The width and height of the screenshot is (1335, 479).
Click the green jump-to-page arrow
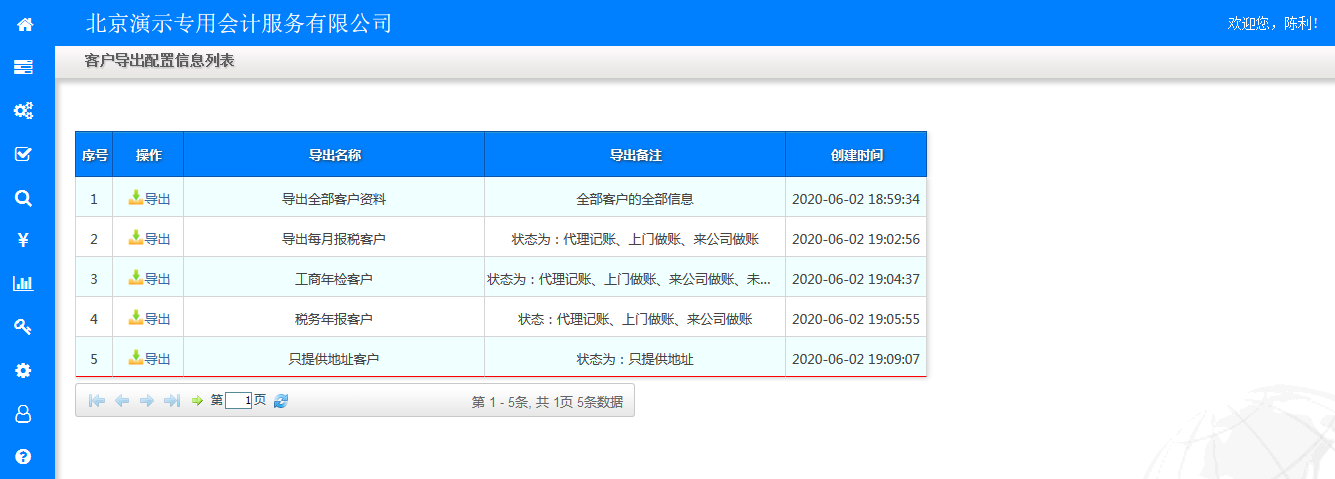[x=197, y=400]
